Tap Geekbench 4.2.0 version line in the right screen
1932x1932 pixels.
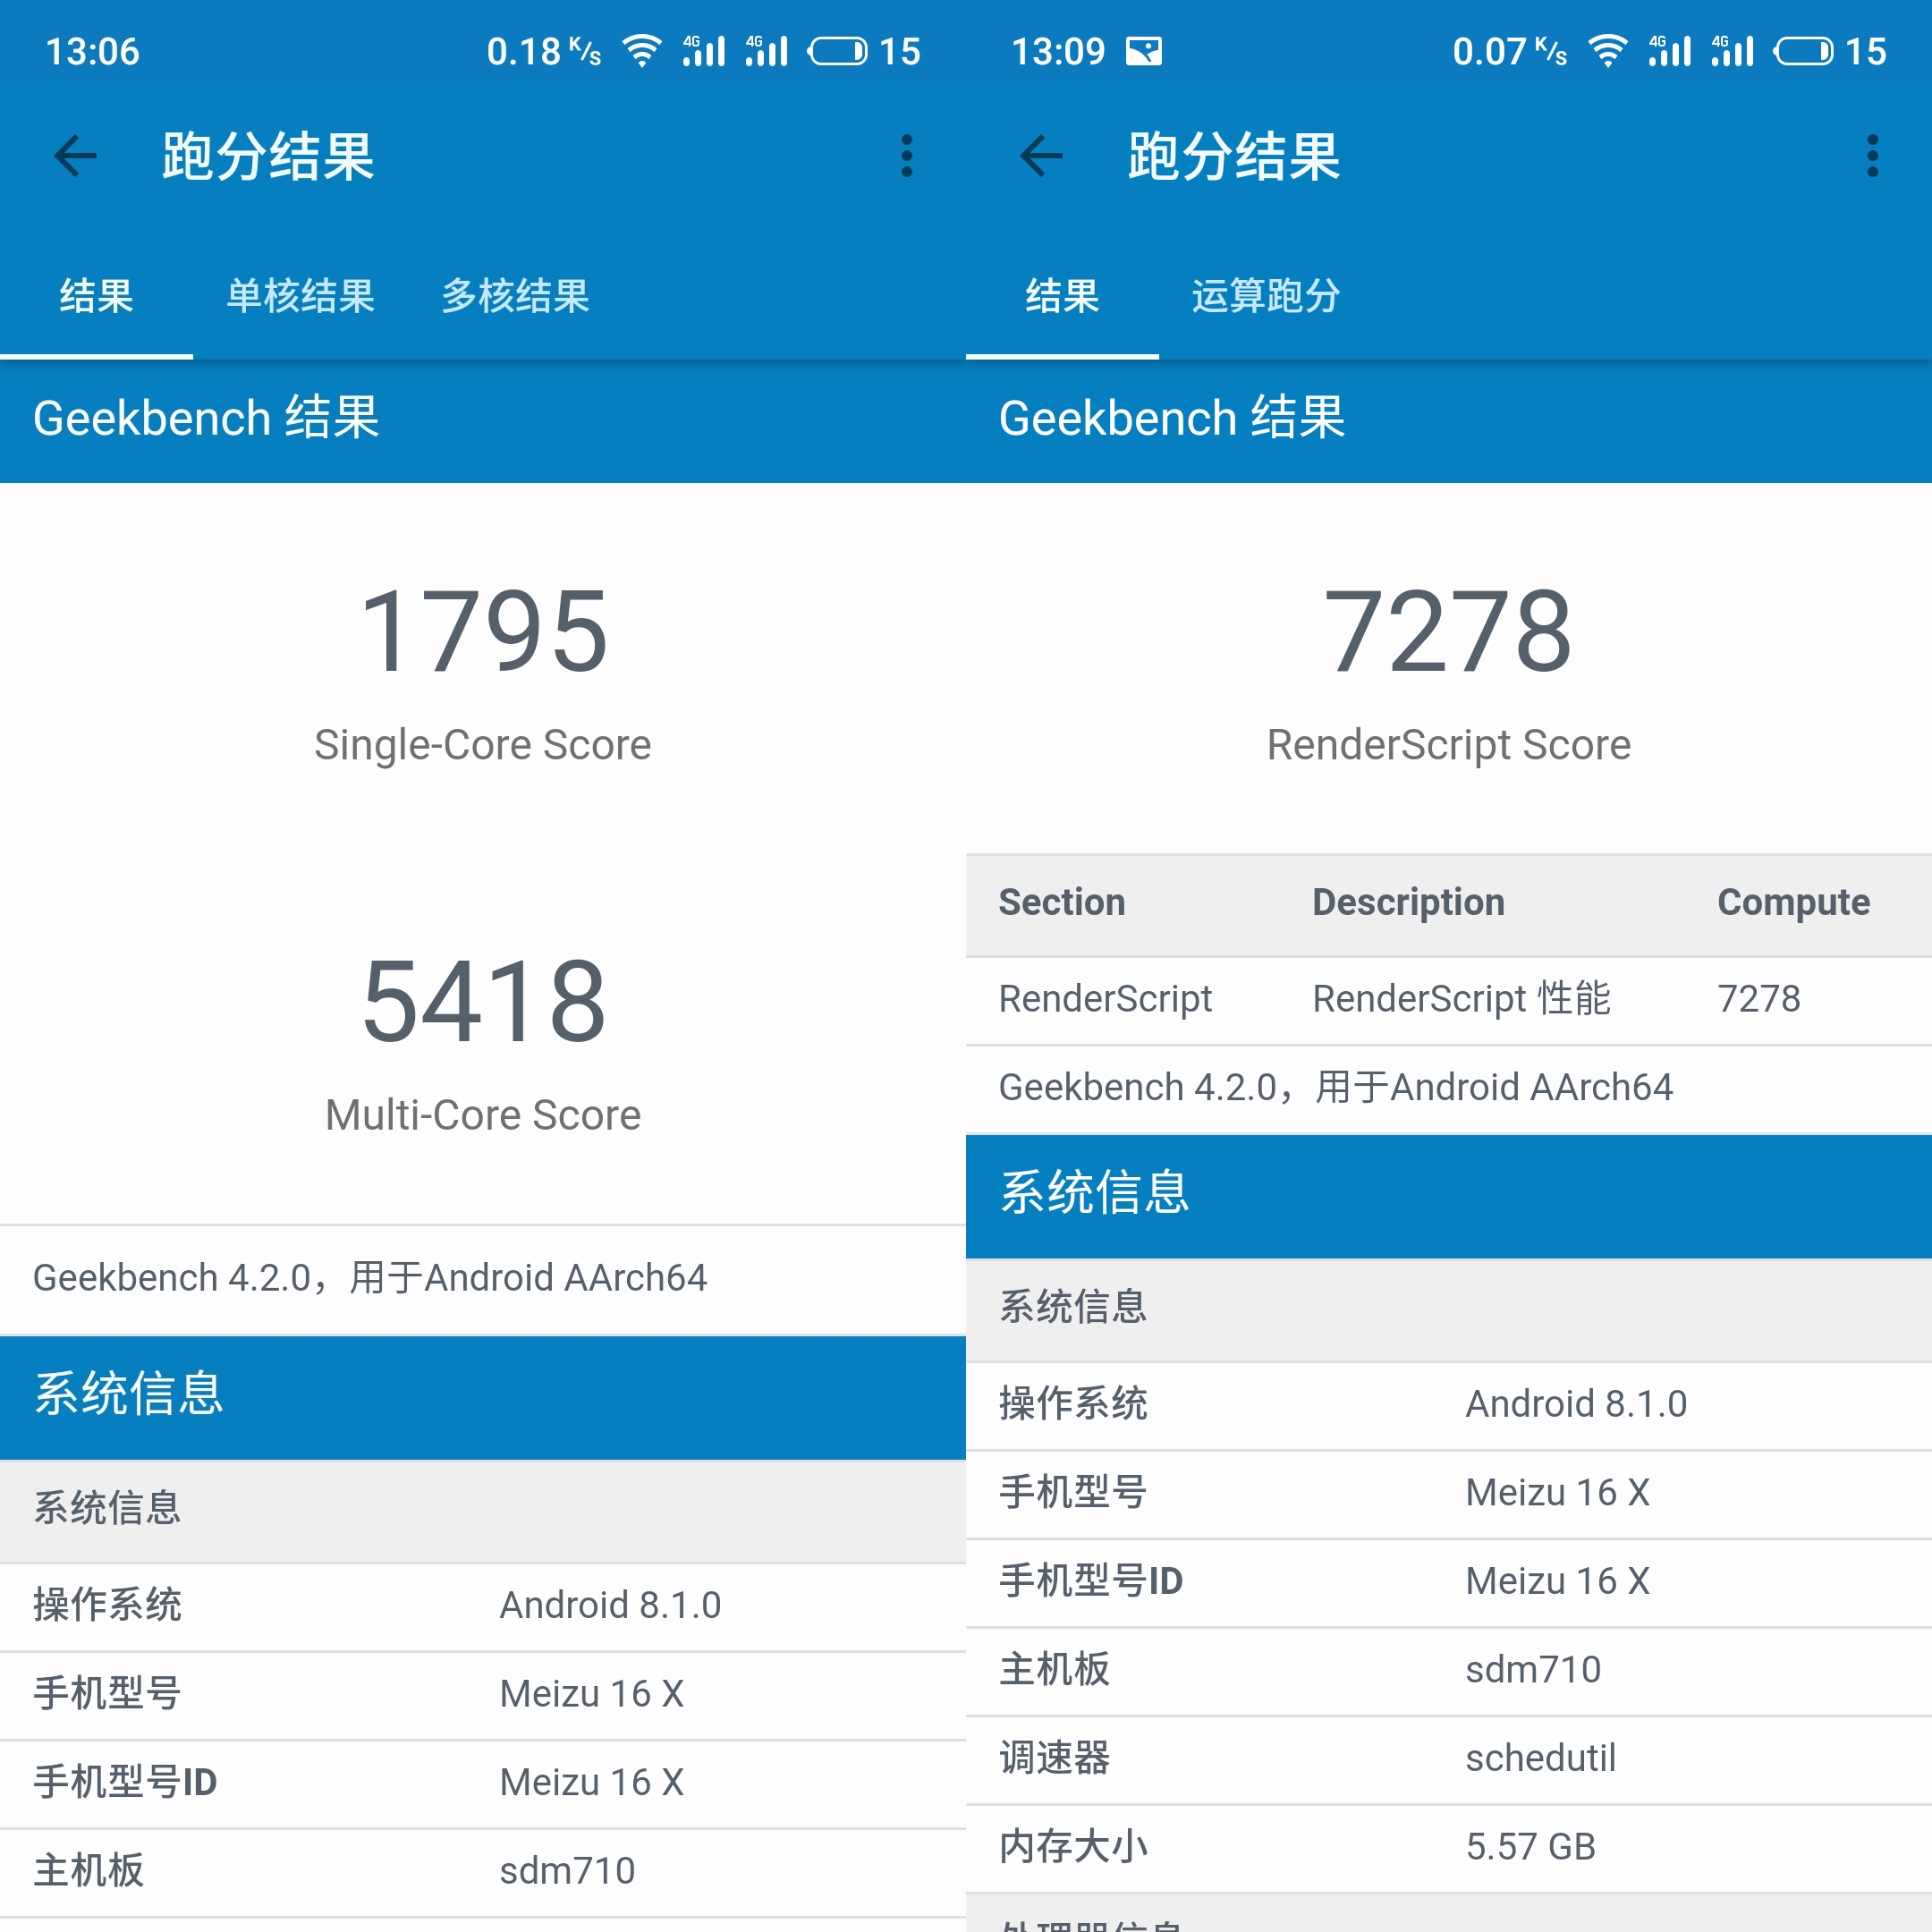pos(1336,1086)
